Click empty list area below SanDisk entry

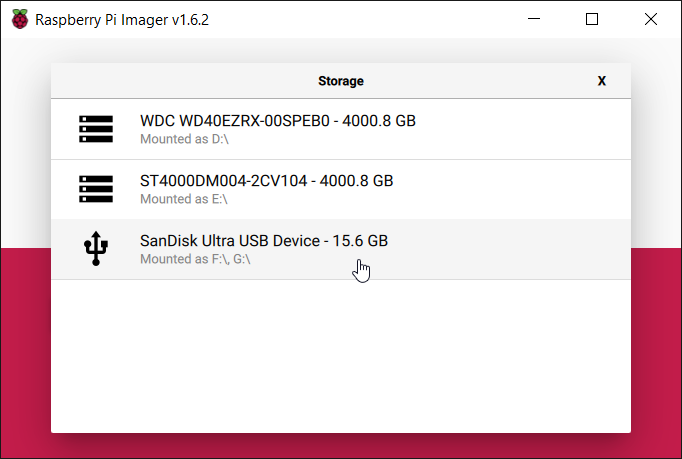pyautogui.click(x=340, y=350)
